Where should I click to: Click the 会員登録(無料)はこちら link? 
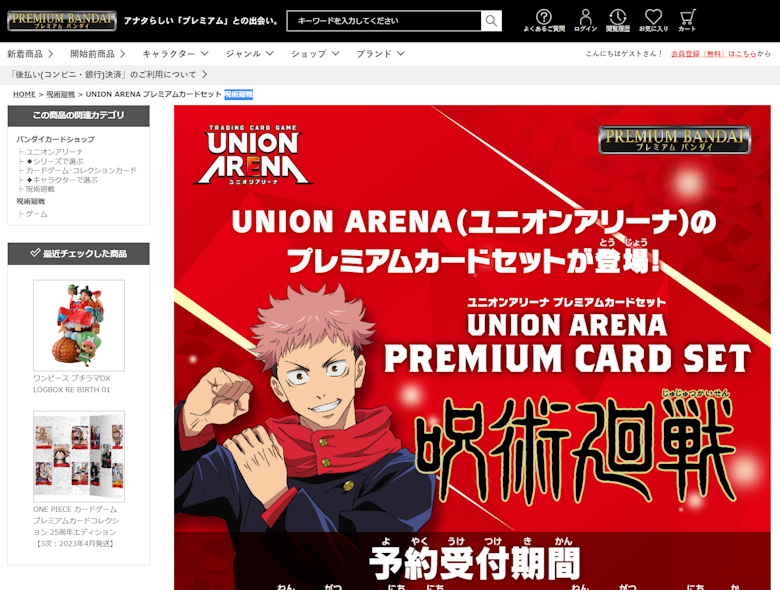(714, 54)
